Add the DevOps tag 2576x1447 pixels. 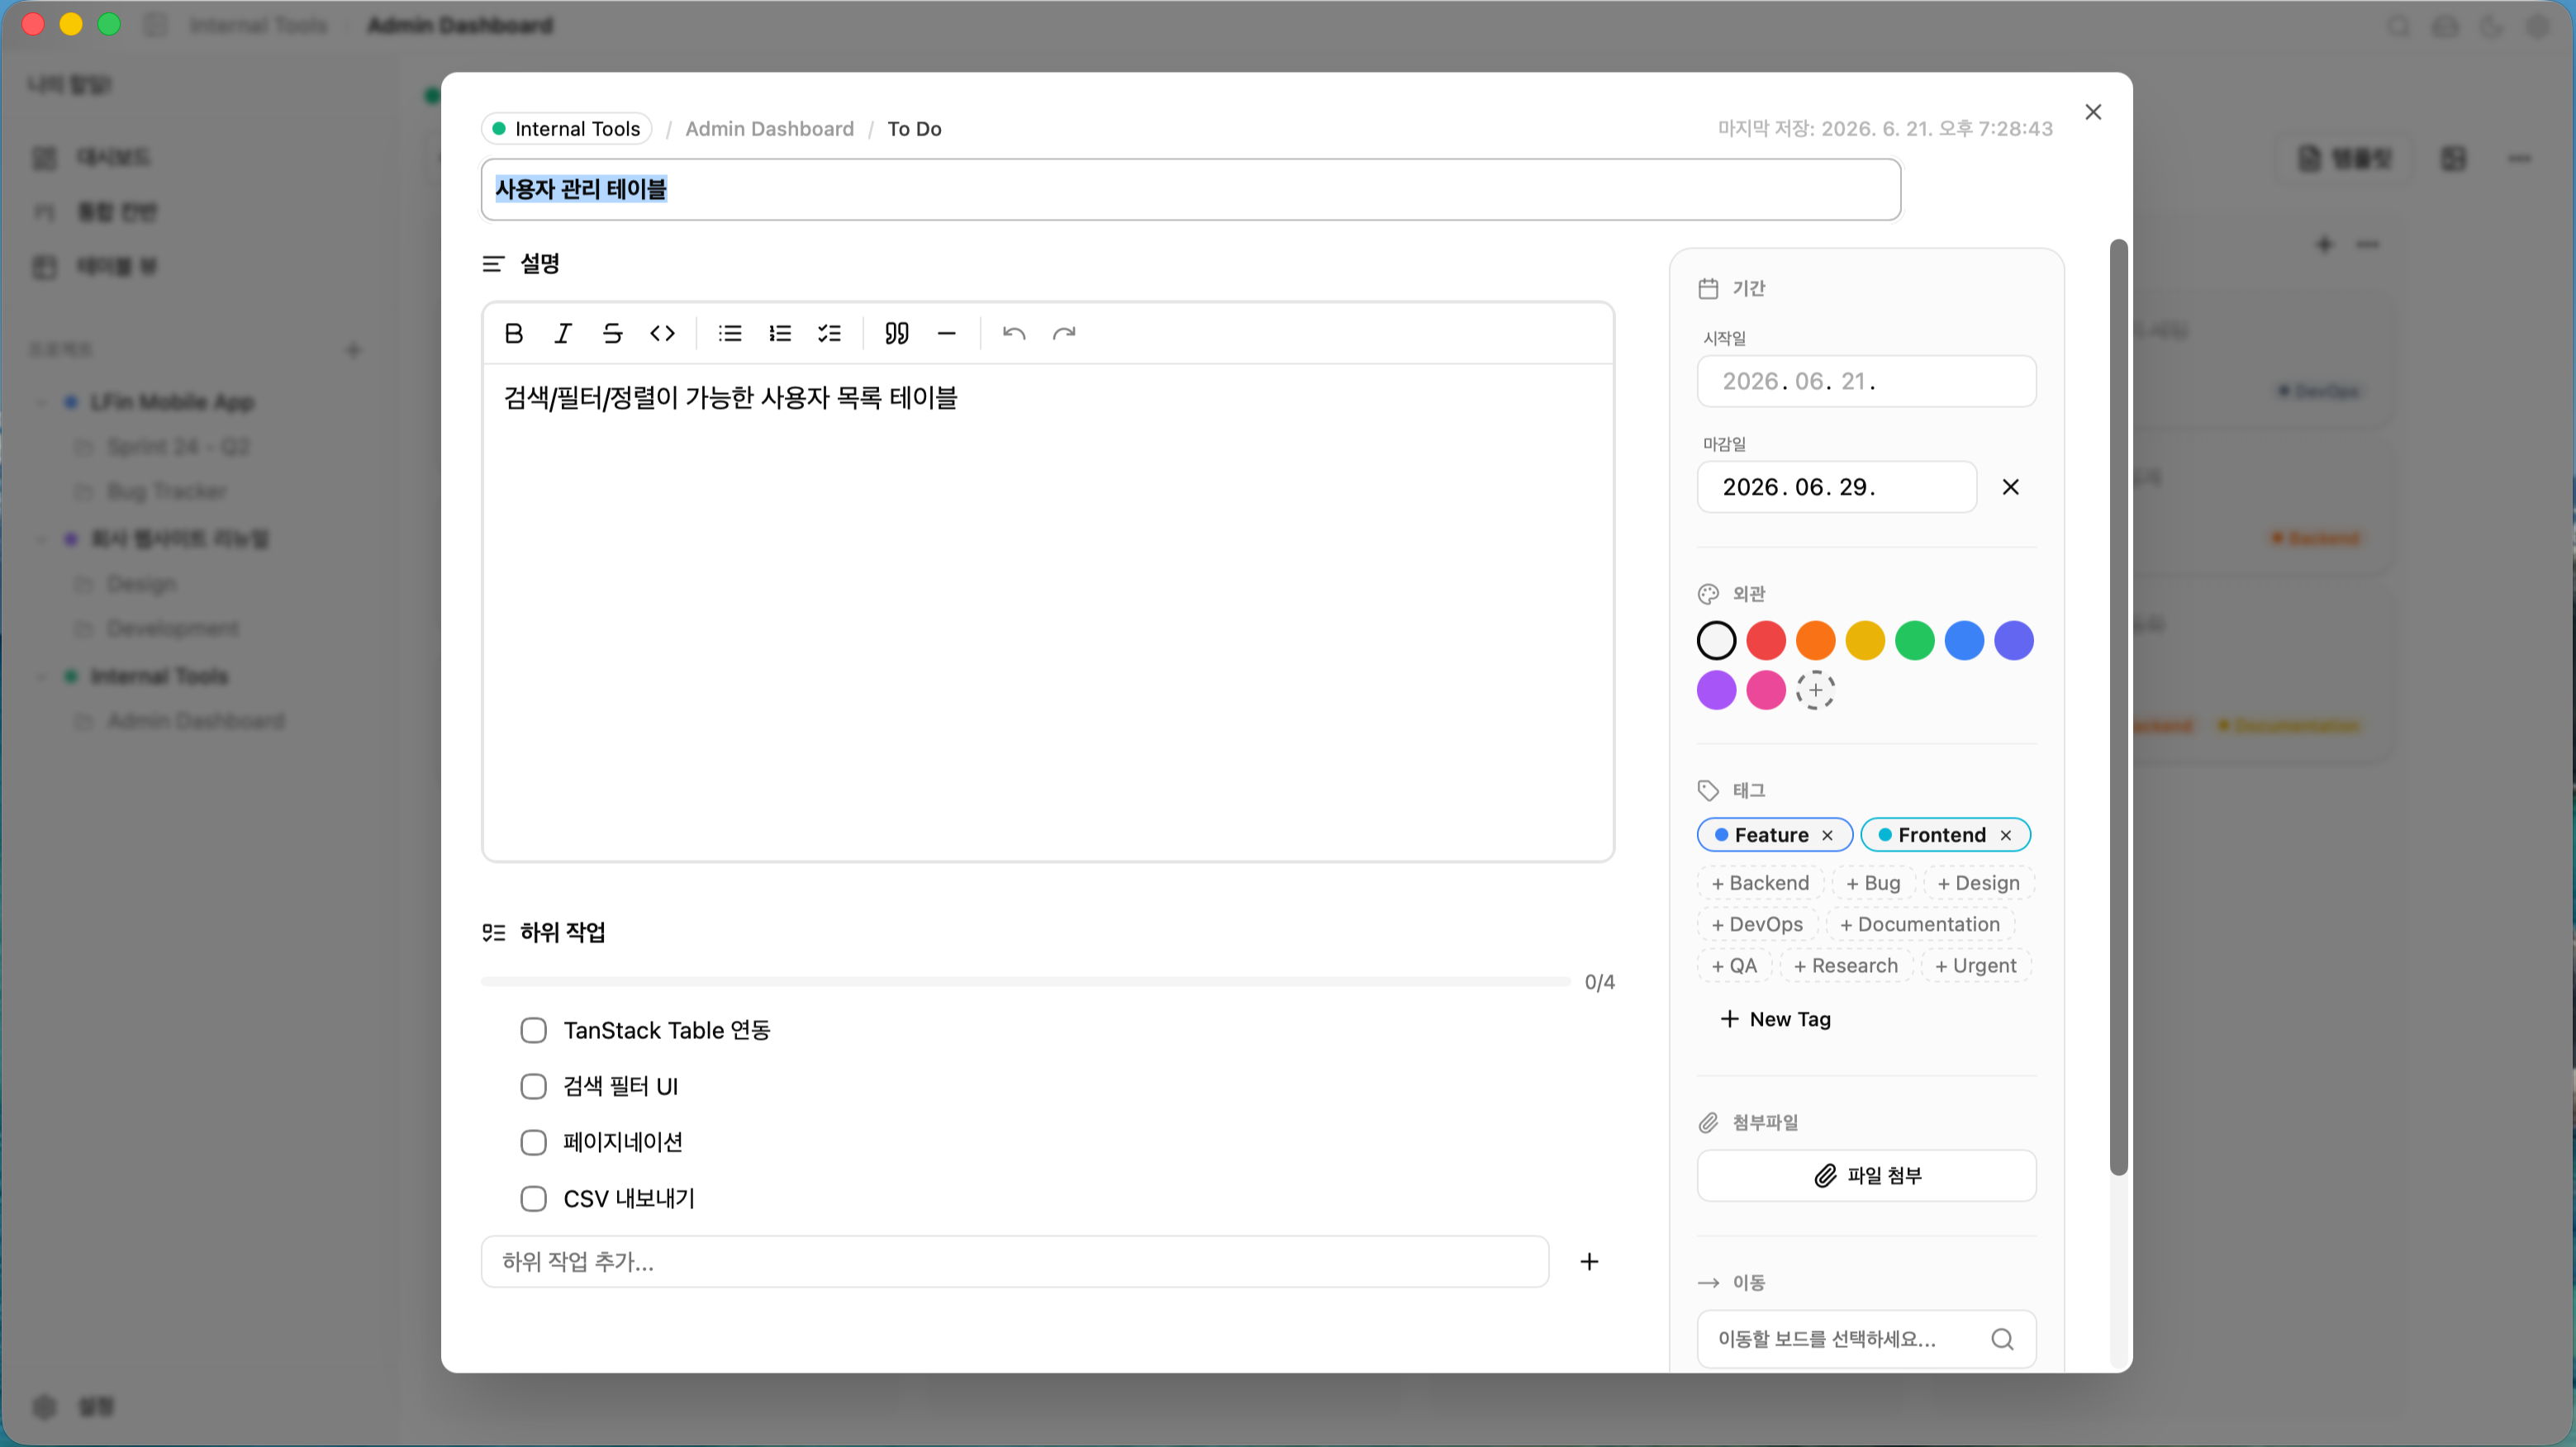(1757, 924)
